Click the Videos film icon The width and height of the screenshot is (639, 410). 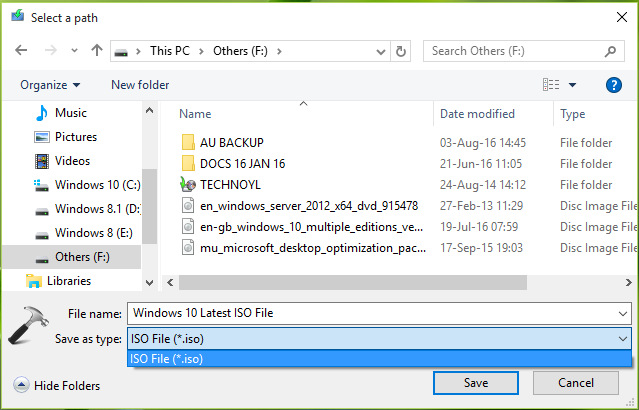[x=42, y=161]
